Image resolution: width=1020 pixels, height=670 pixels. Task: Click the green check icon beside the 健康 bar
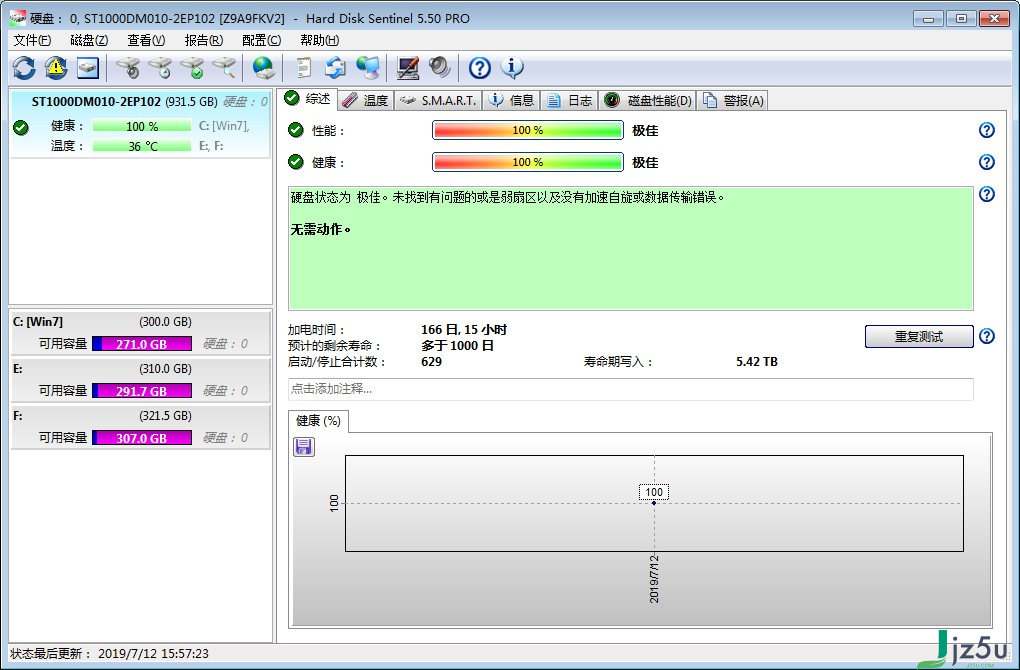click(x=296, y=162)
